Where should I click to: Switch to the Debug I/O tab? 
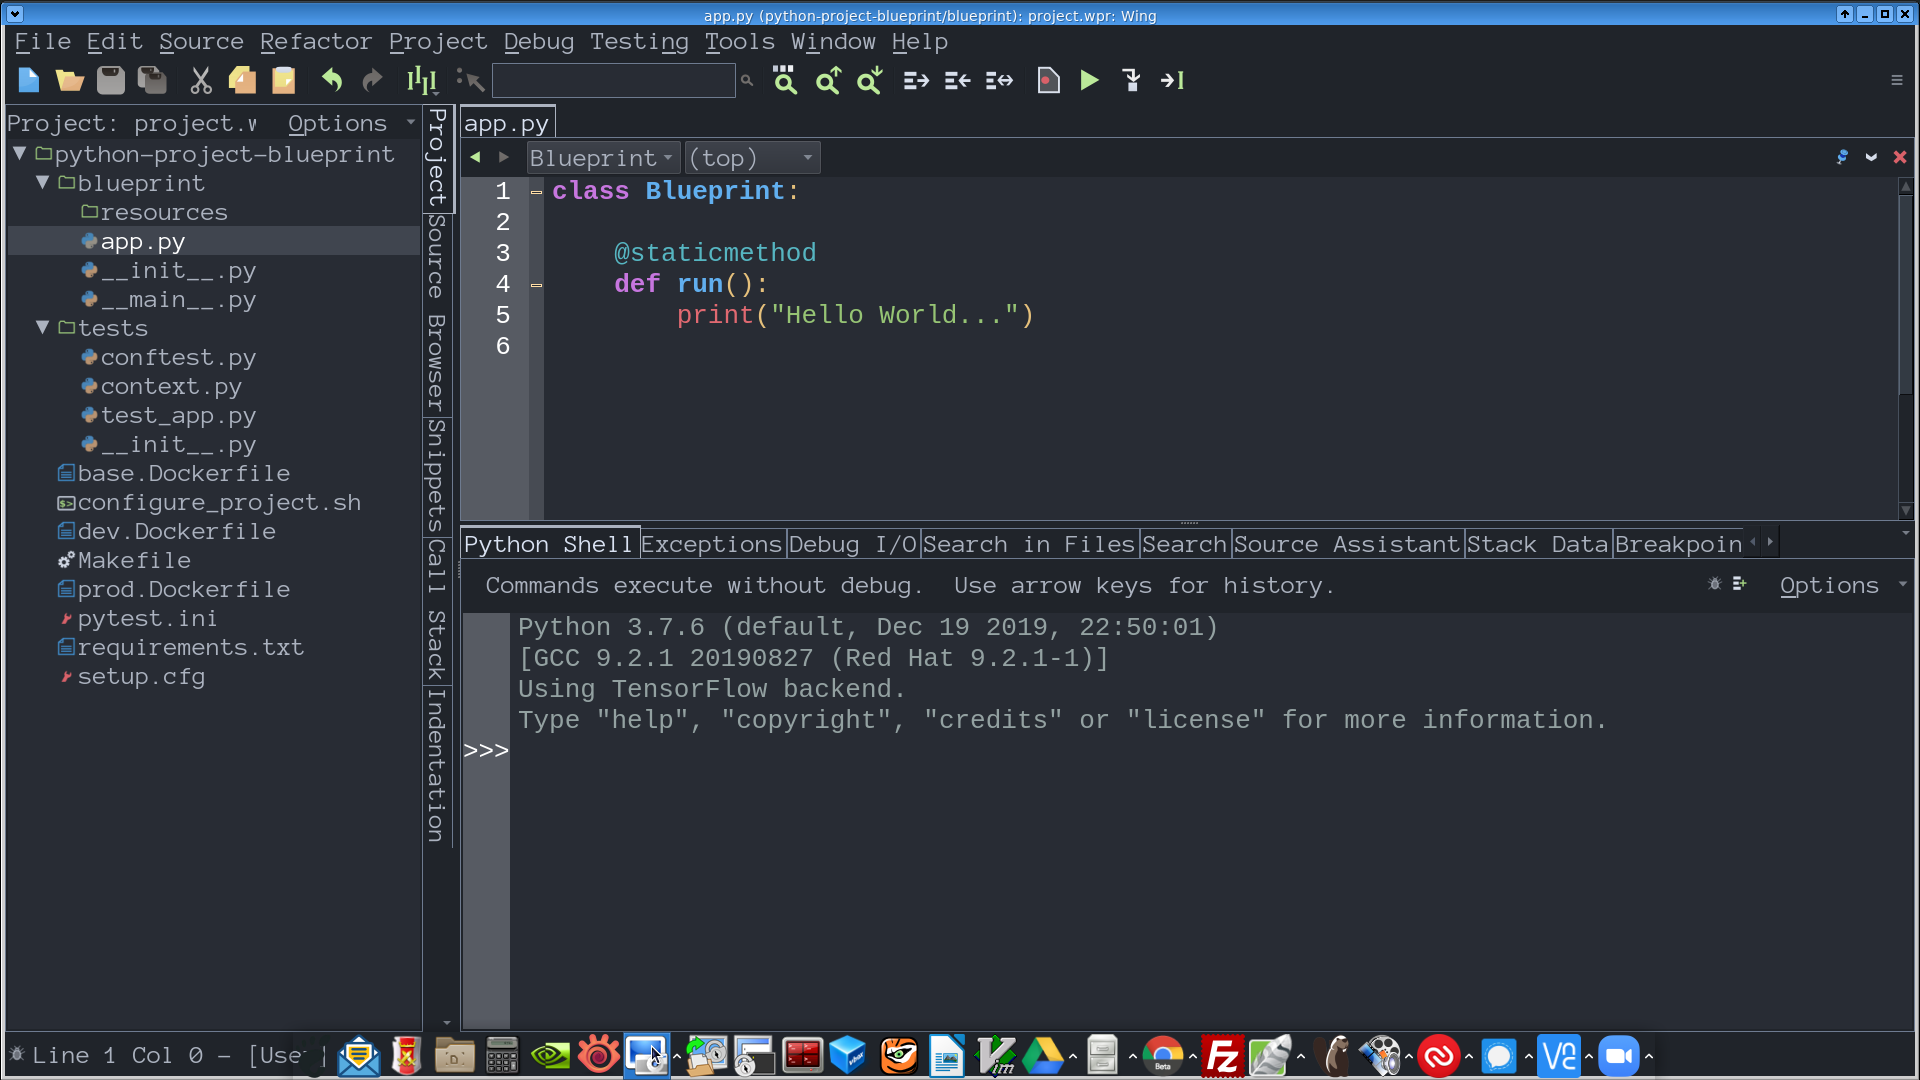853,545
